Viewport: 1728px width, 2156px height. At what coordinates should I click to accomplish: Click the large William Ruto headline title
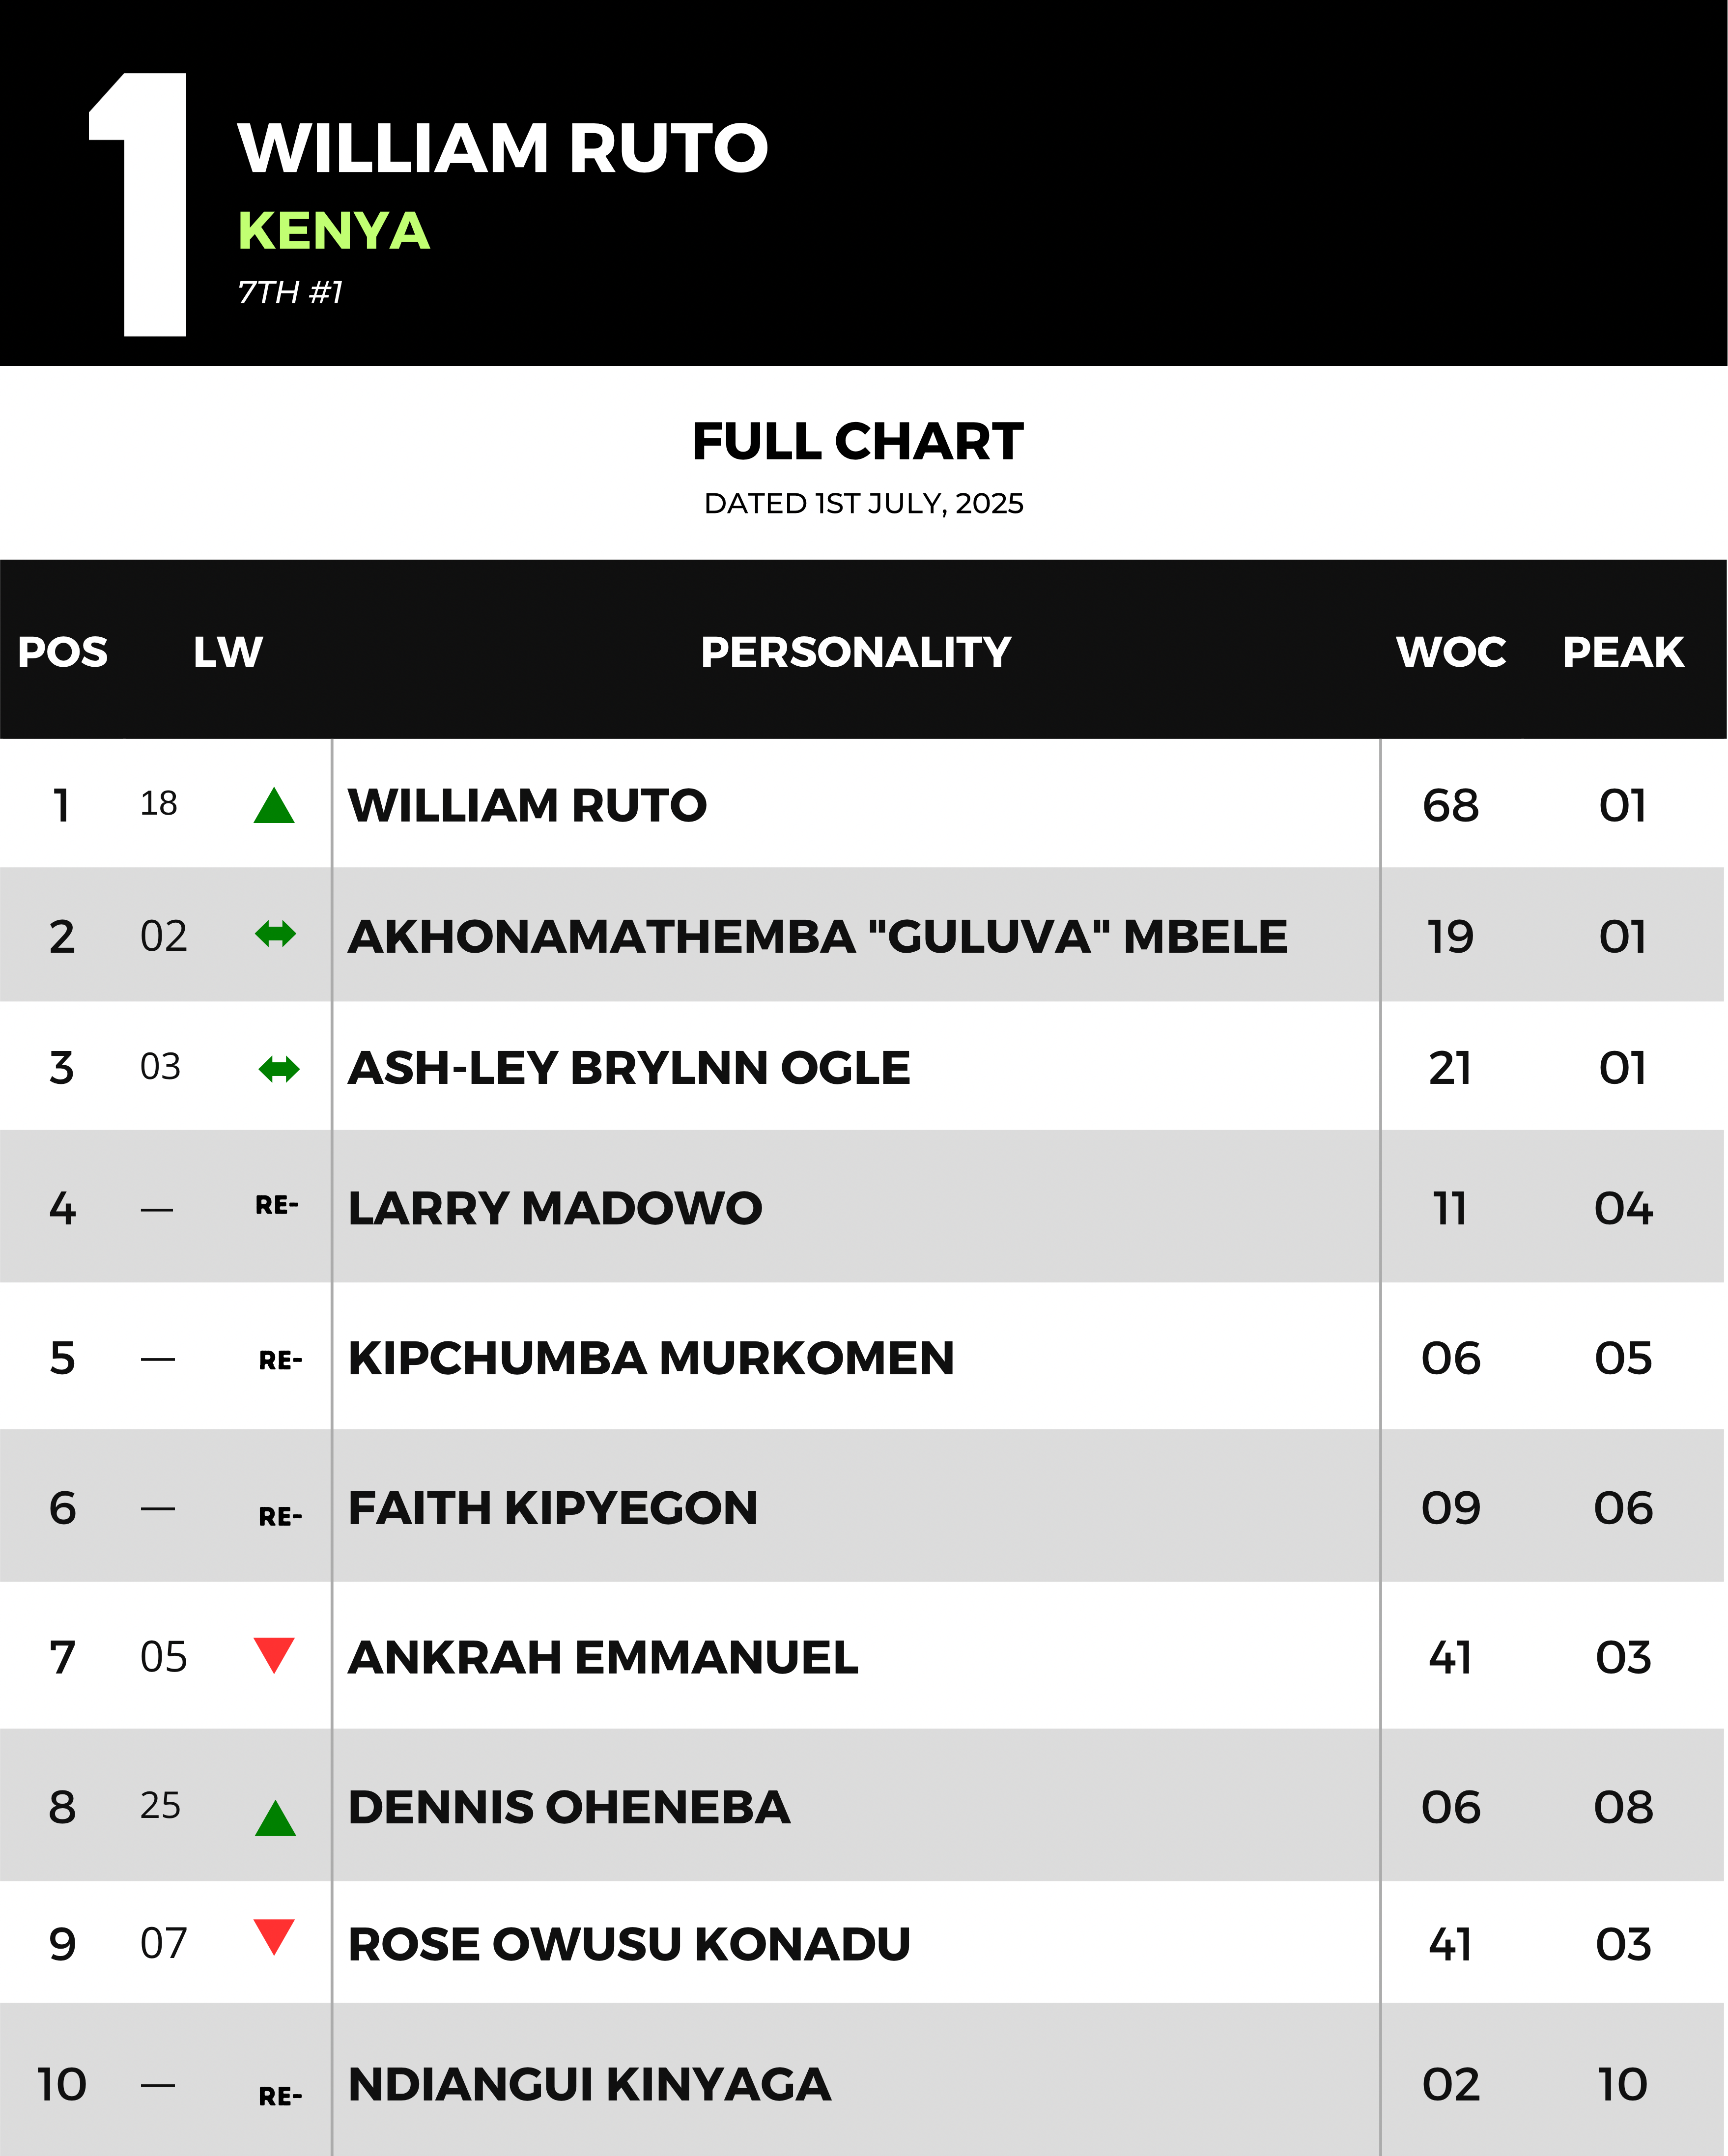tap(503, 148)
